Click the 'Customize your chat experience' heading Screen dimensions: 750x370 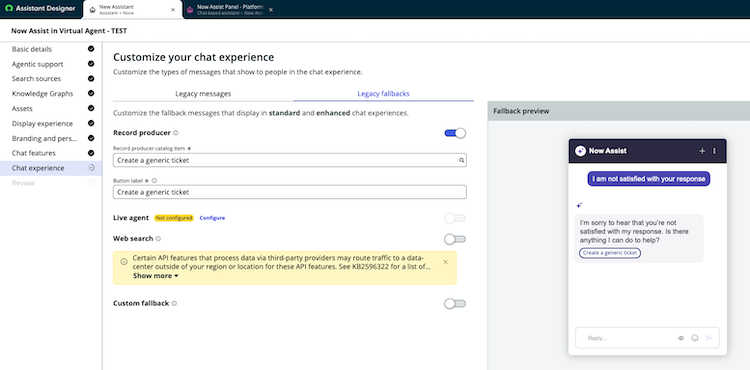[194, 57]
